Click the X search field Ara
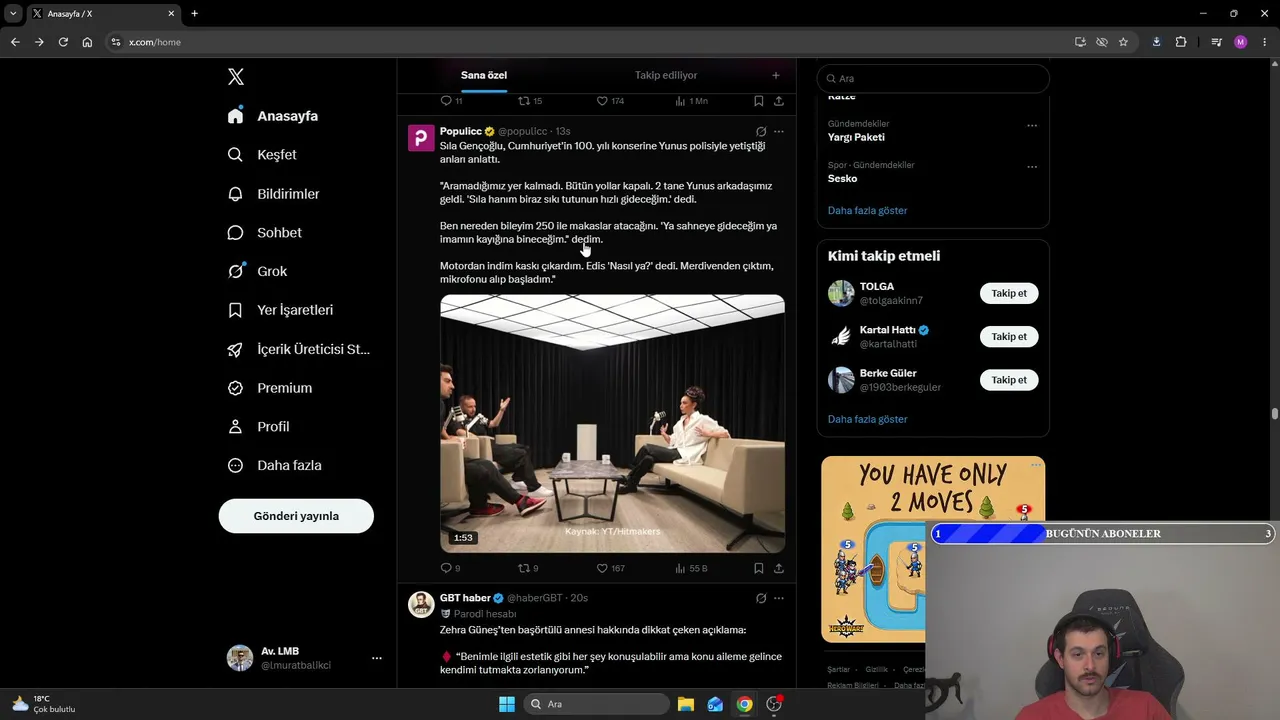The height and width of the screenshot is (720, 1280). click(x=933, y=78)
